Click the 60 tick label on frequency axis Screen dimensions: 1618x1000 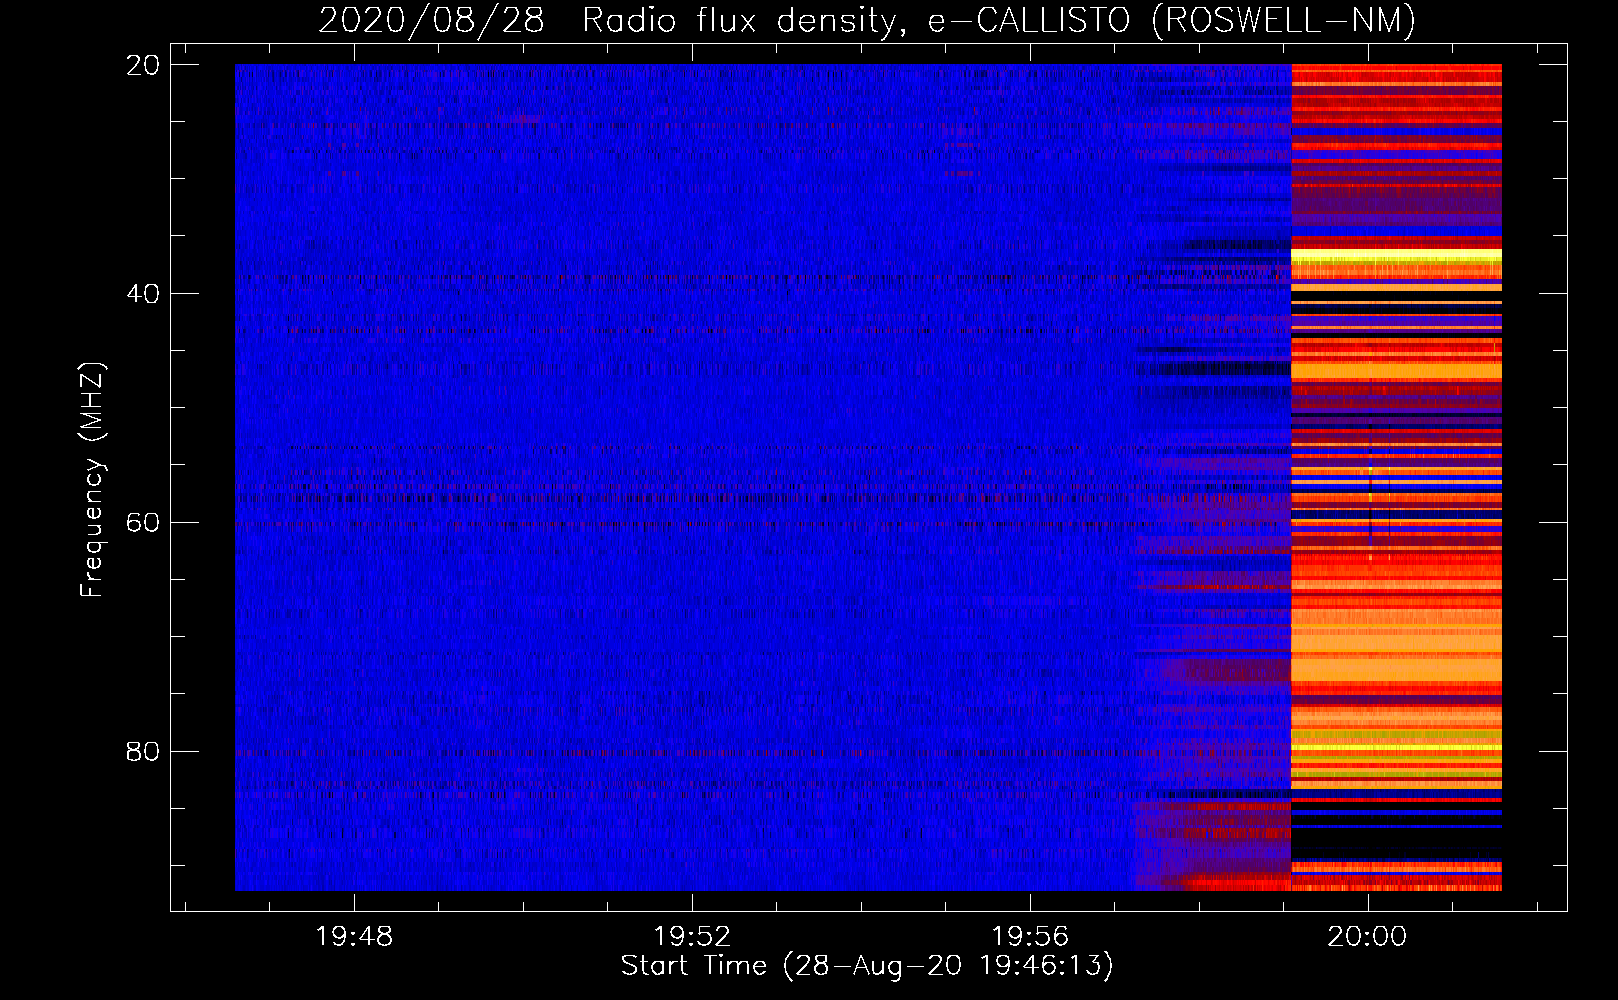tap(143, 523)
